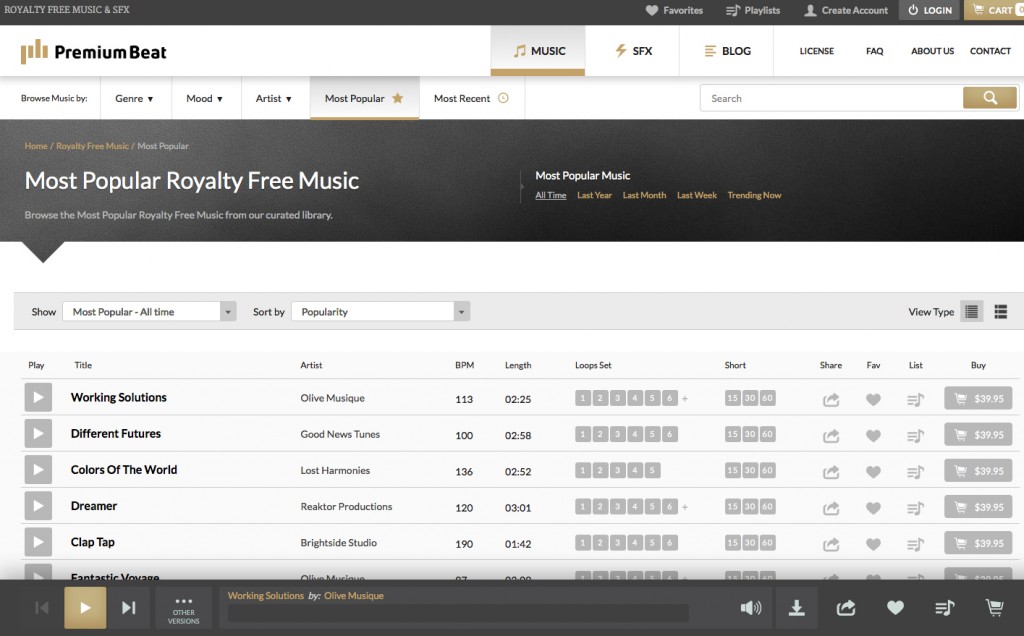This screenshot has height=636, width=1024.
Task: Share the Clap Tap track
Action: [831, 544]
